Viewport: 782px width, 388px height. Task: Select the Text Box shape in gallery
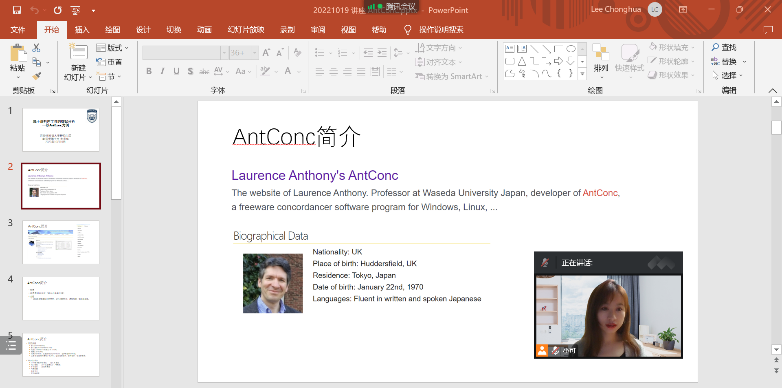click(x=510, y=49)
